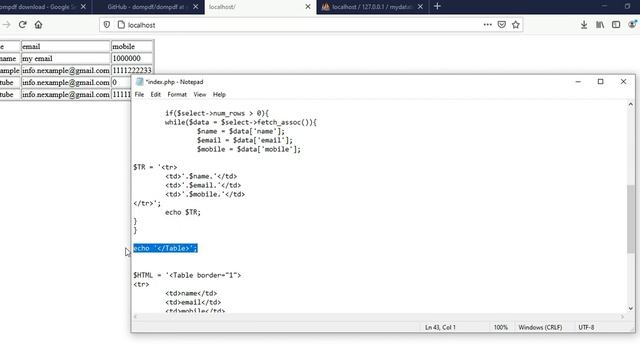The width and height of the screenshot is (640, 360).
Task: Click the <td>name</td> code line
Action: [191, 293]
